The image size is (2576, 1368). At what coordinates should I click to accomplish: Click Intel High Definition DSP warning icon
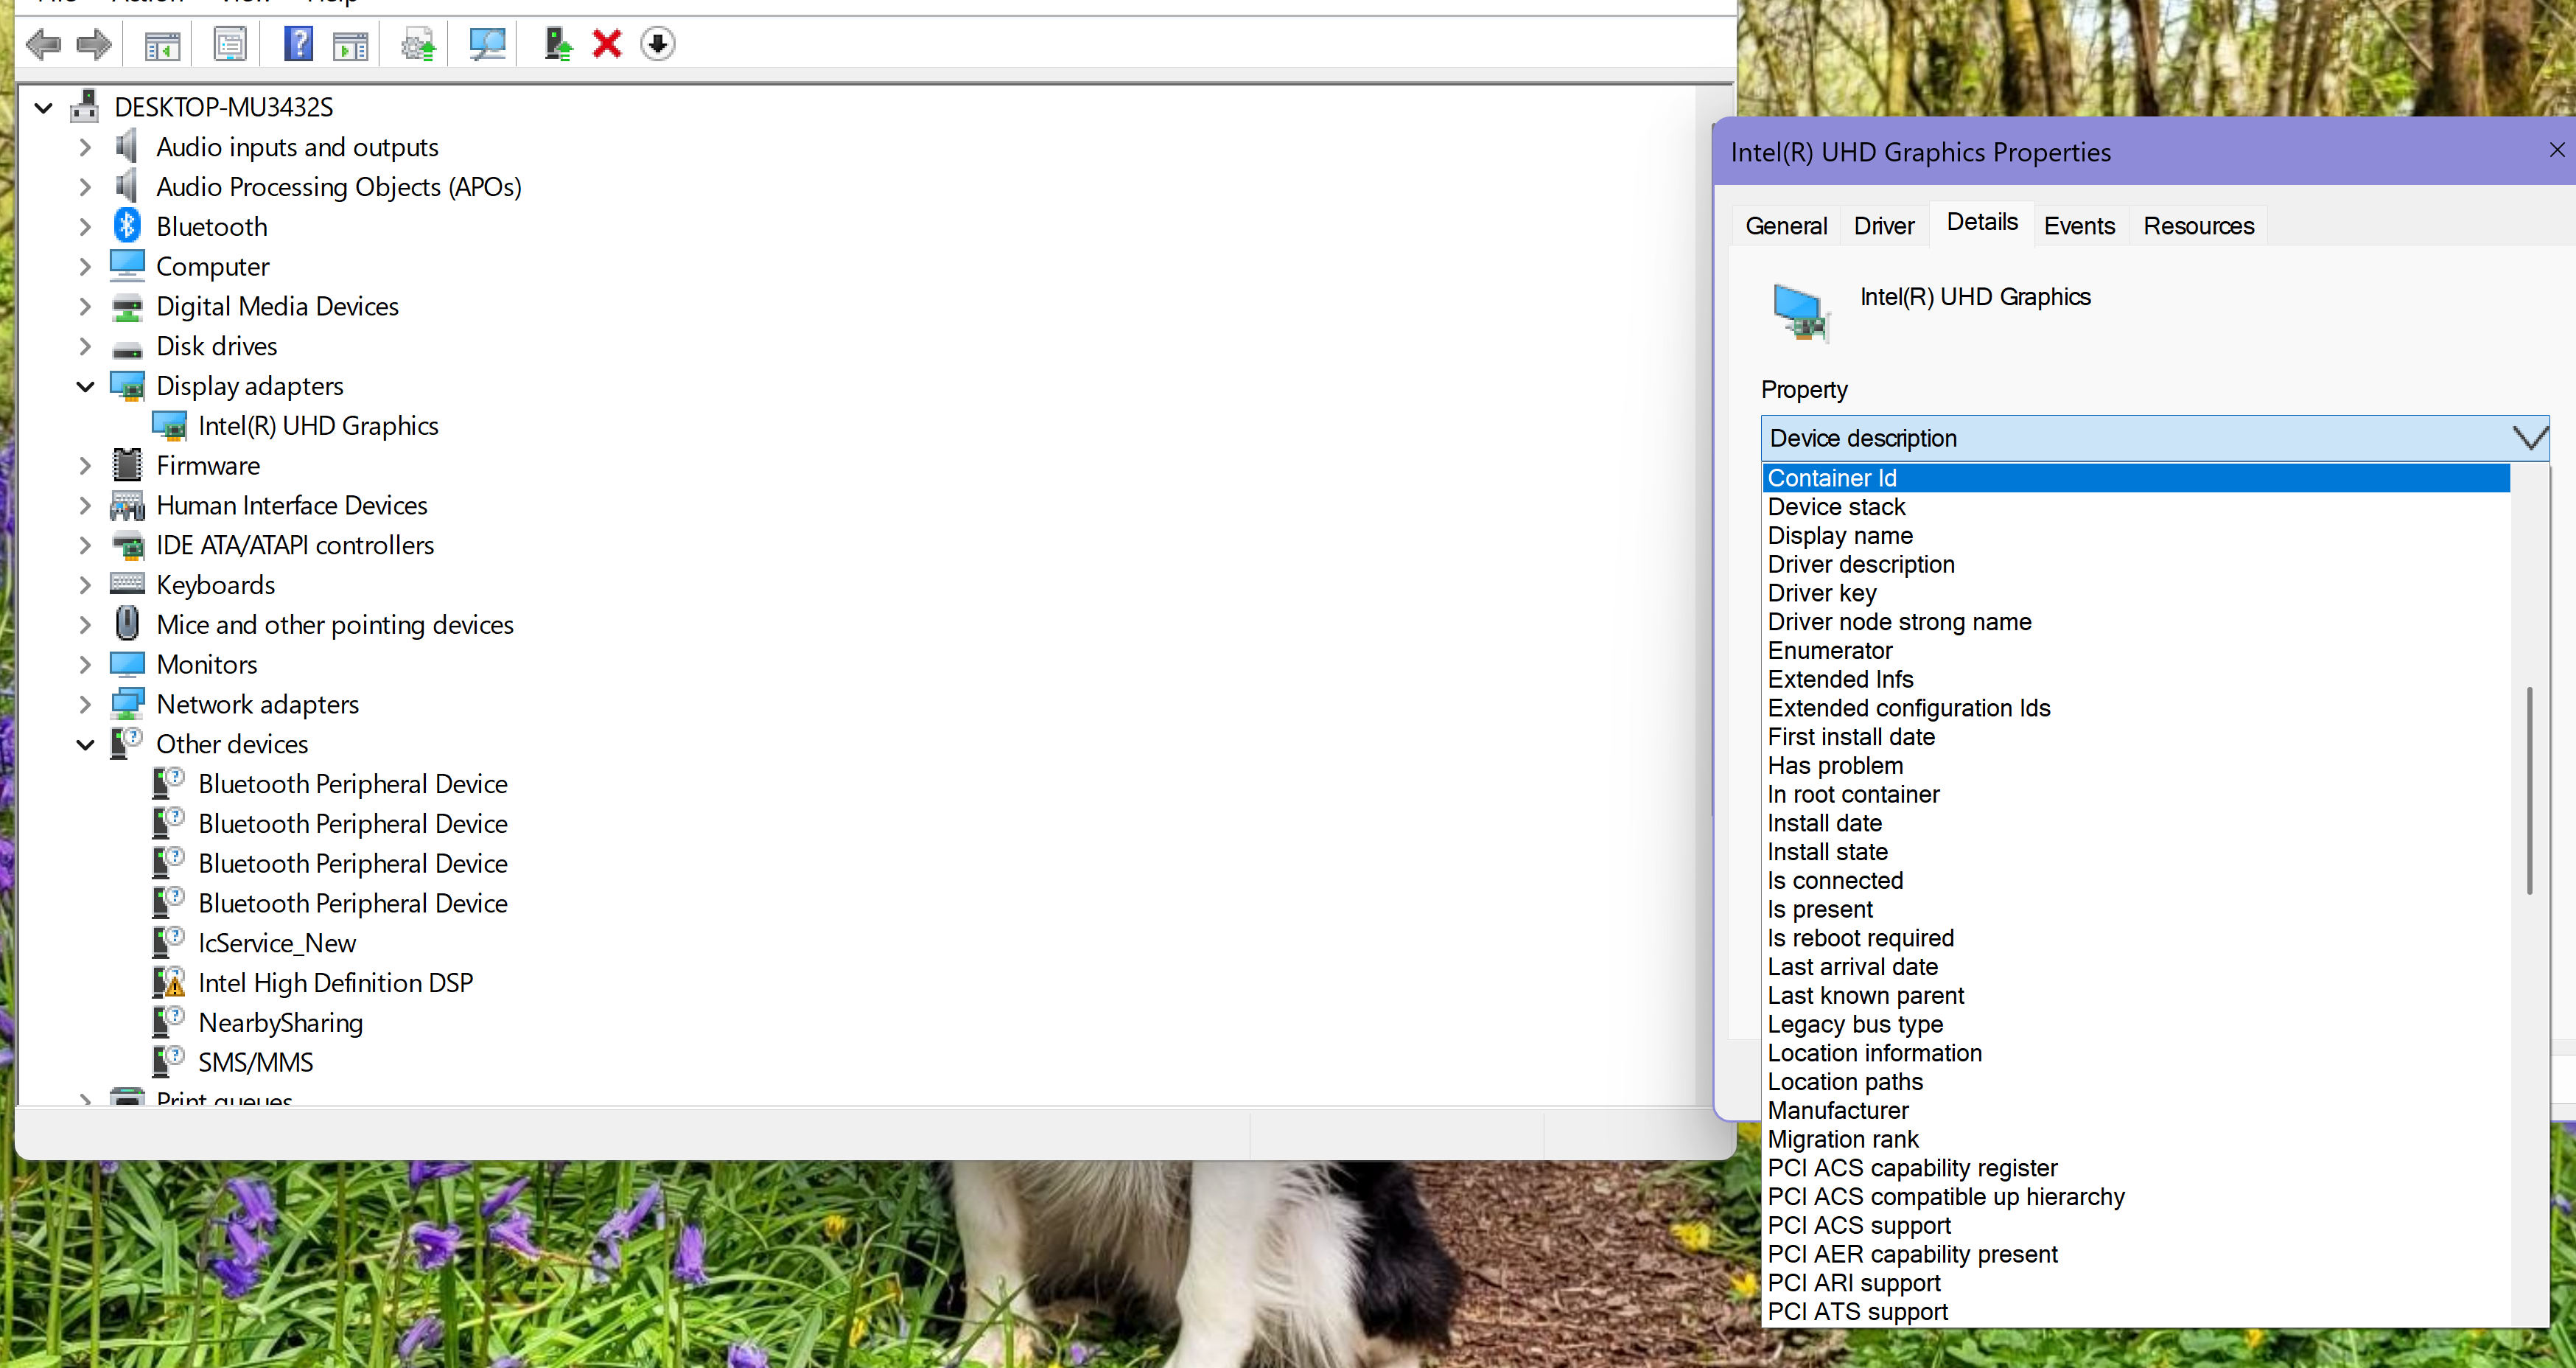pyautogui.click(x=169, y=982)
